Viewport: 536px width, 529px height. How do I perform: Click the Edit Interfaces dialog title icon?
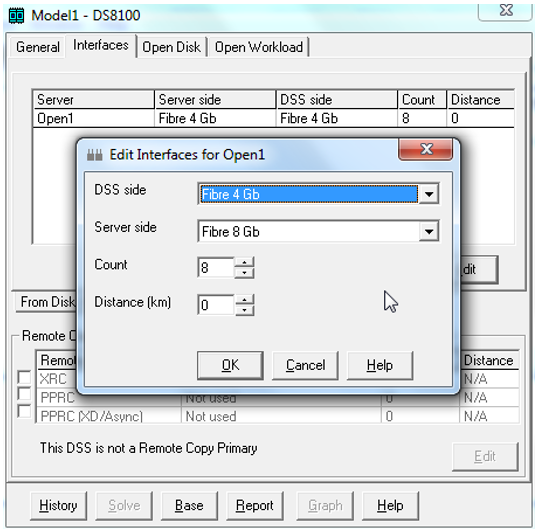click(95, 155)
